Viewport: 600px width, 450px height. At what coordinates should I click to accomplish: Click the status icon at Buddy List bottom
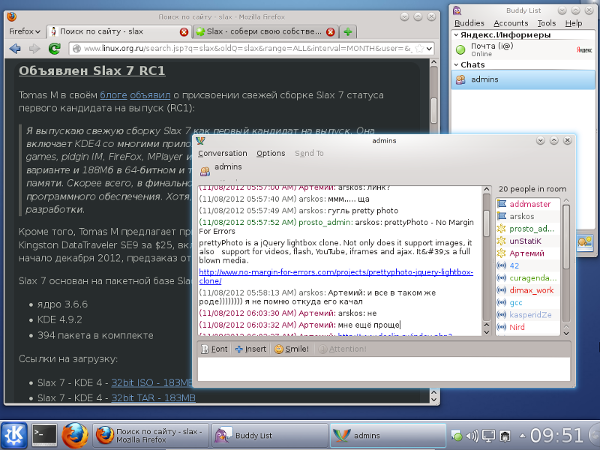[585, 243]
